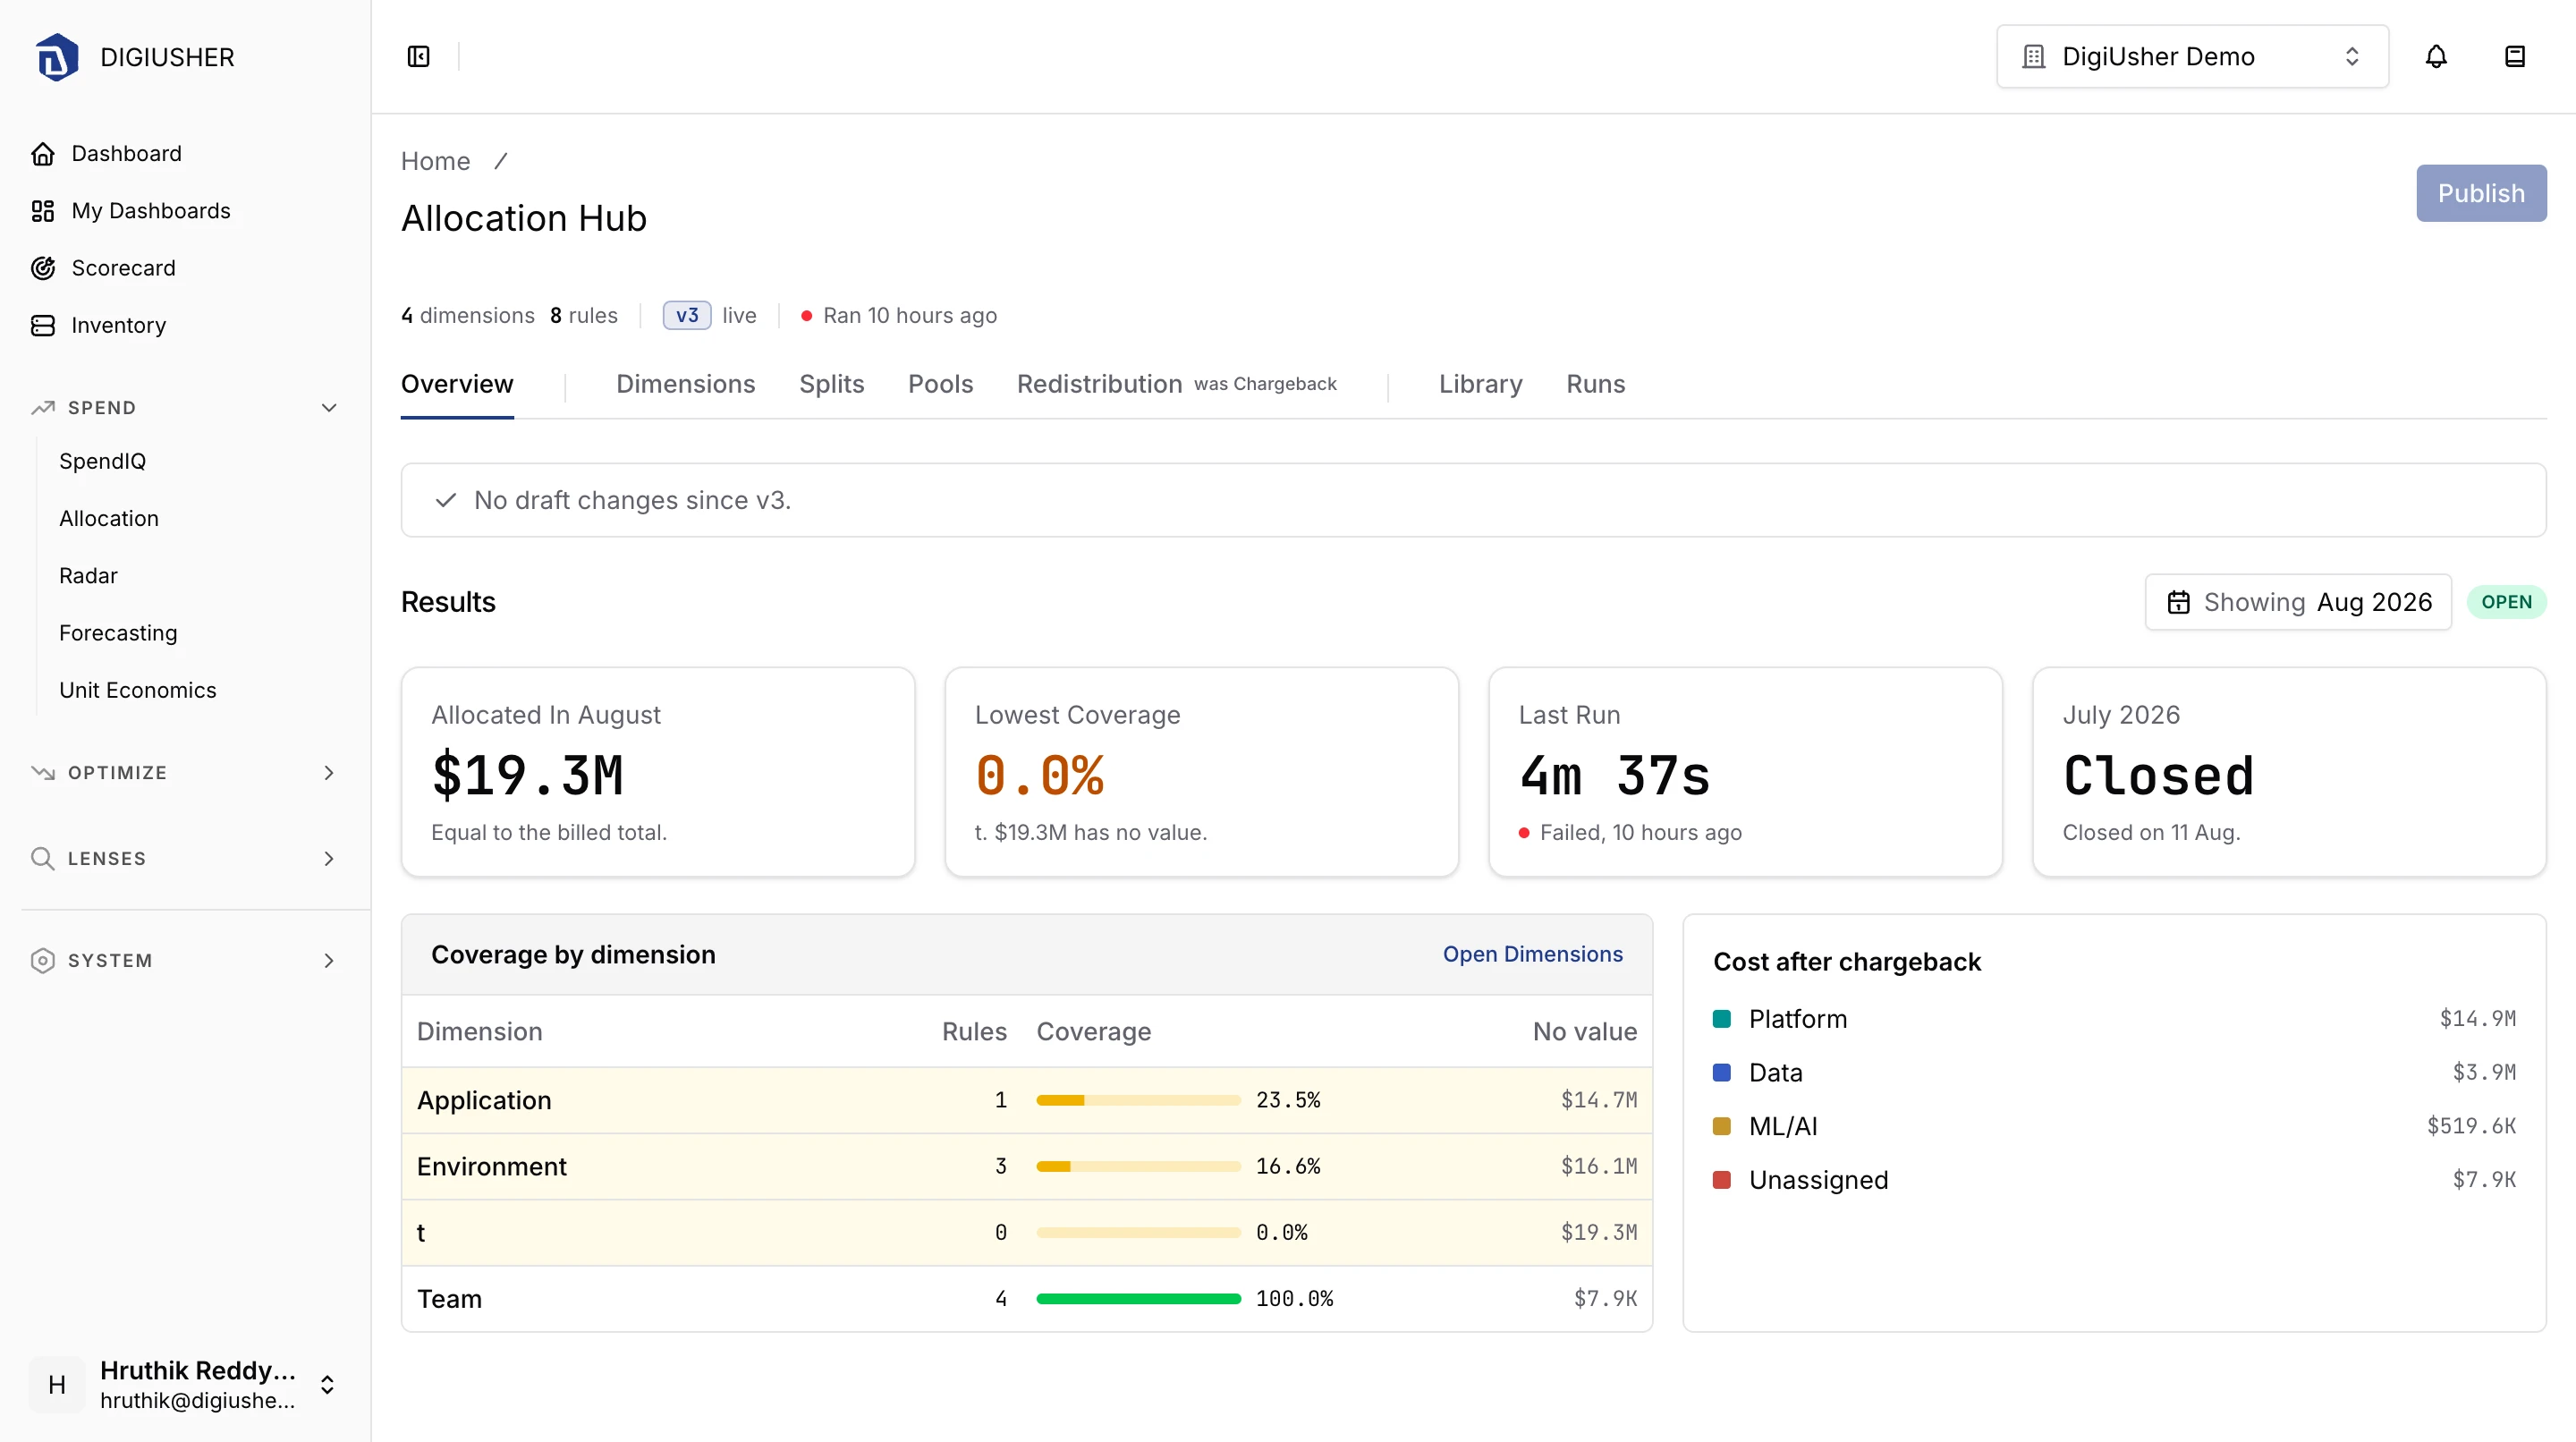Click the Spend trending-up icon
This screenshot has height=1442, width=2576.
pyautogui.click(x=43, y=408)
